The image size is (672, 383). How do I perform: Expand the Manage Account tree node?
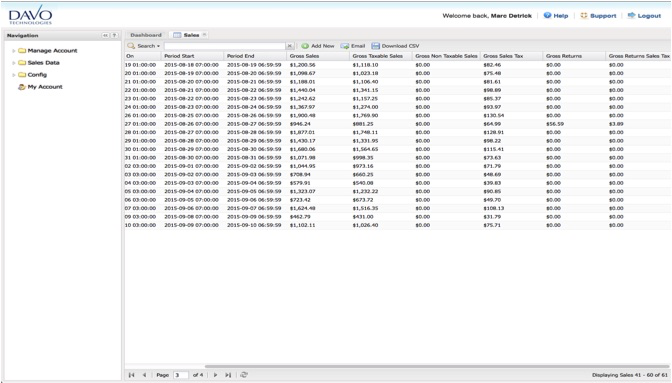pos(14,51)
